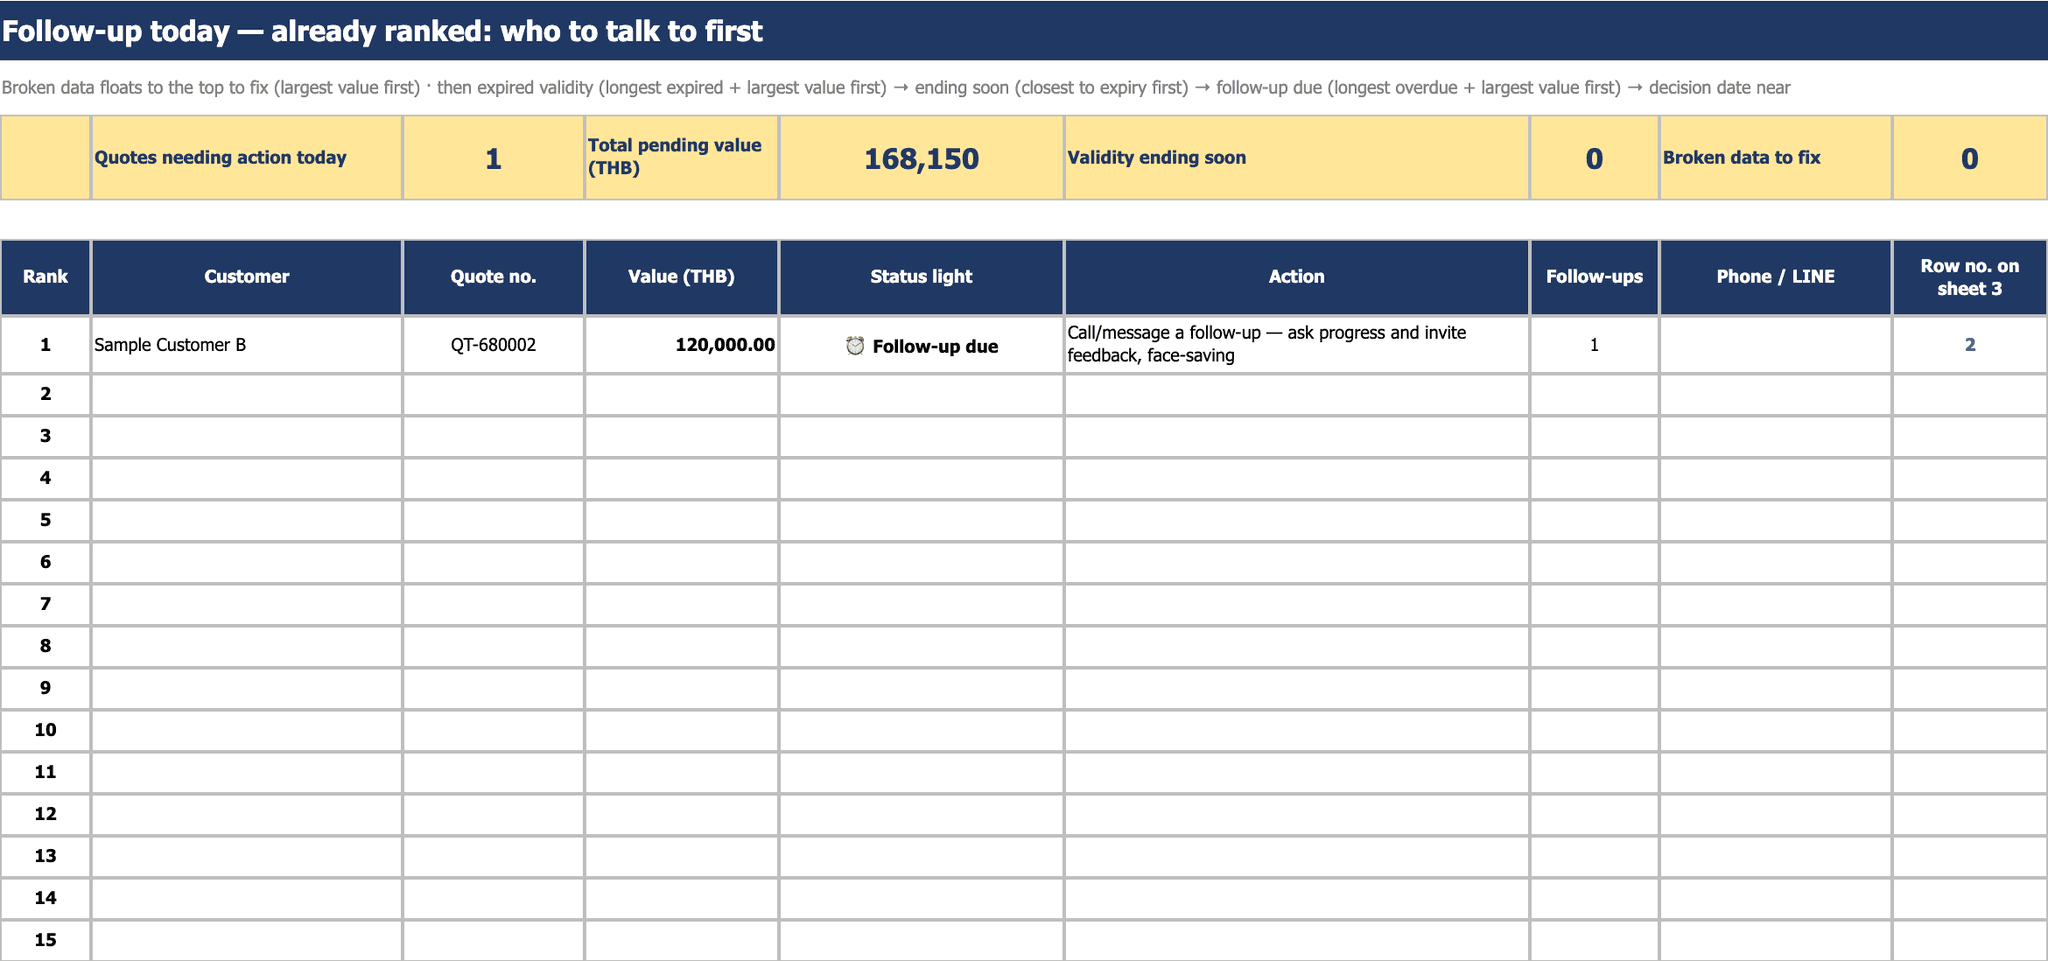Click the Follow-ups count 1 for Sample Customer B
The image size is (2048, 961).
(1595, 345)
